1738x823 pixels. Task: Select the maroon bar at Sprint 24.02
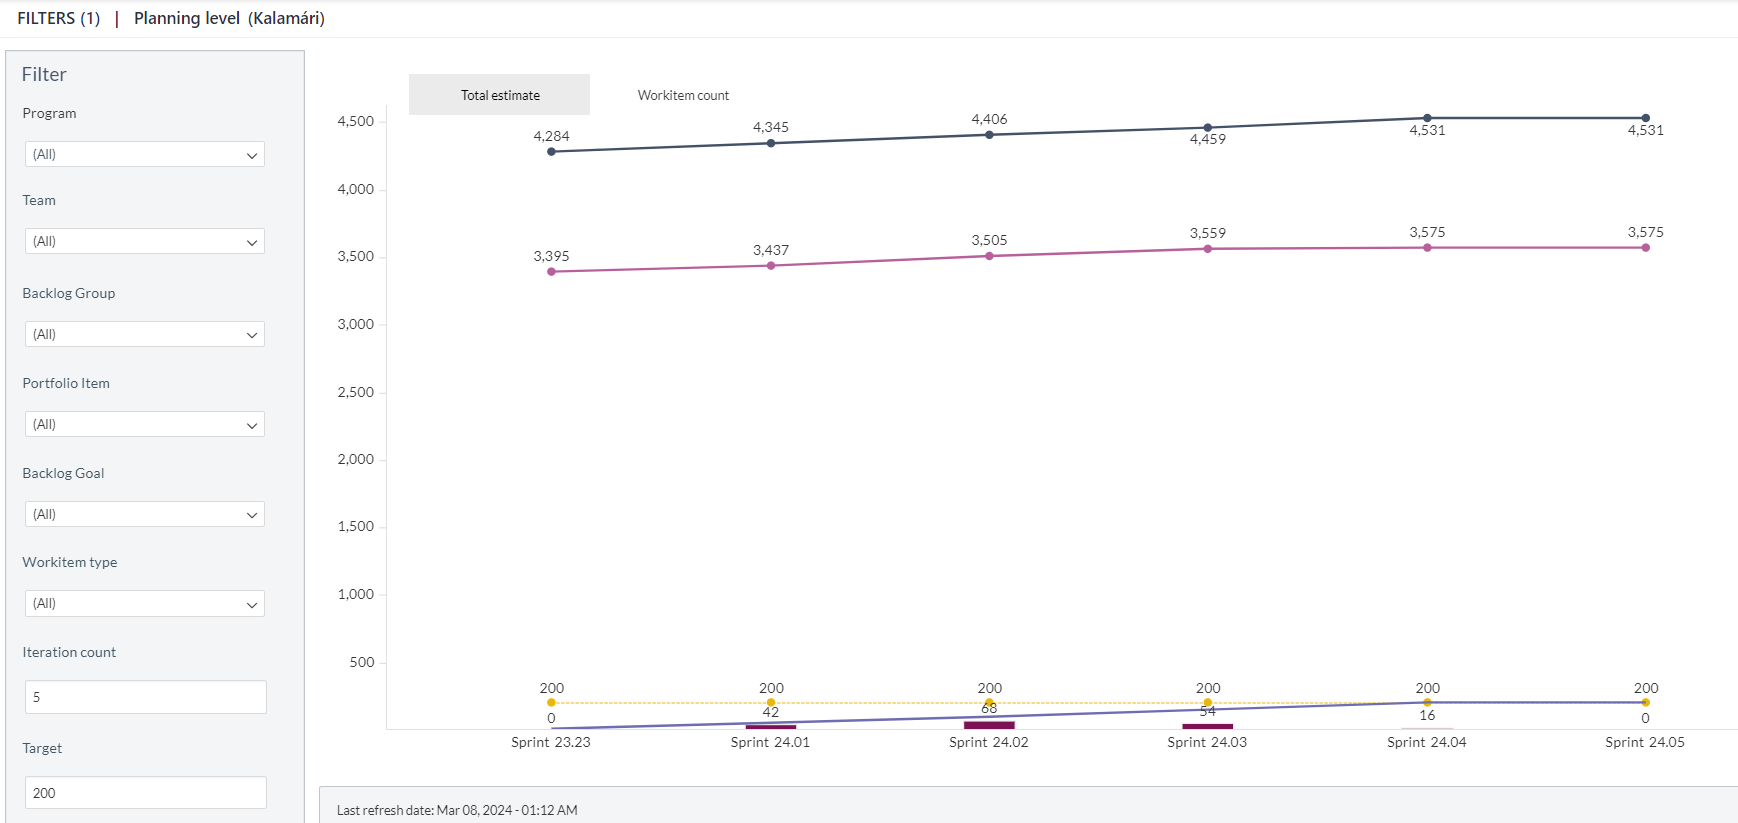[989, 725]
